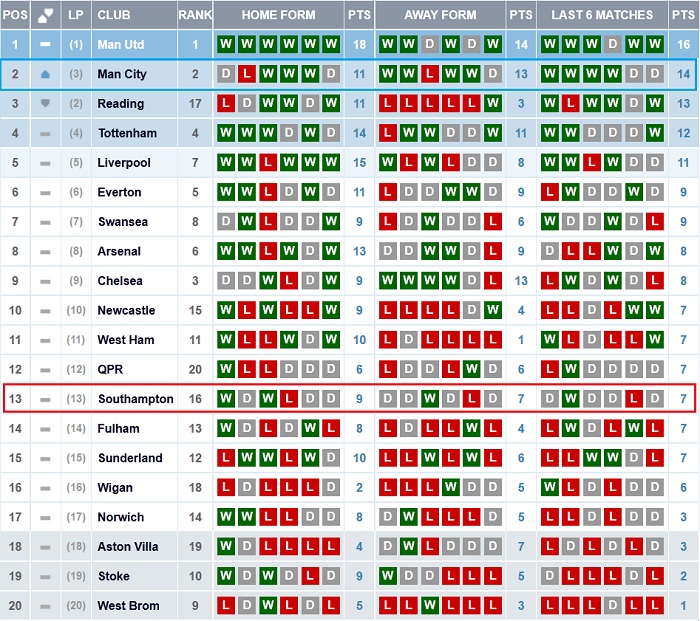Click Tottenham's no-change dash icon

coord(45,133)
